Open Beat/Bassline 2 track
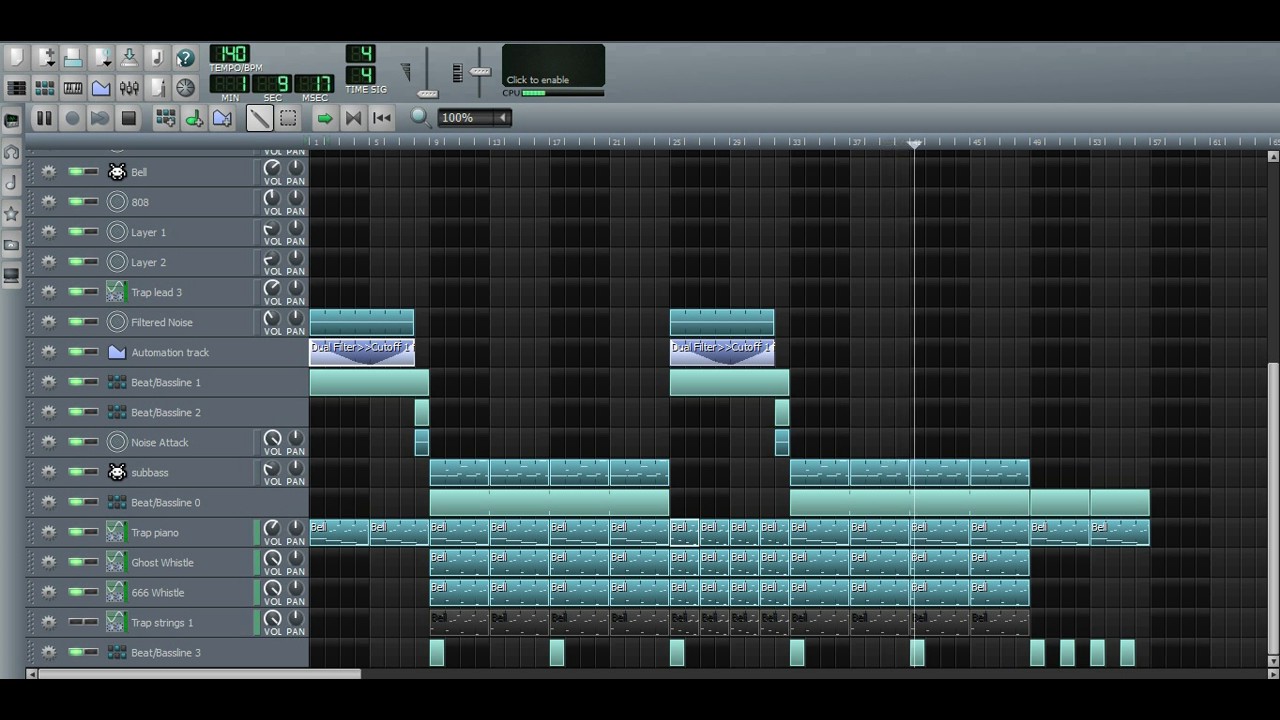1280x720 pixels. [x=180, y=412]
